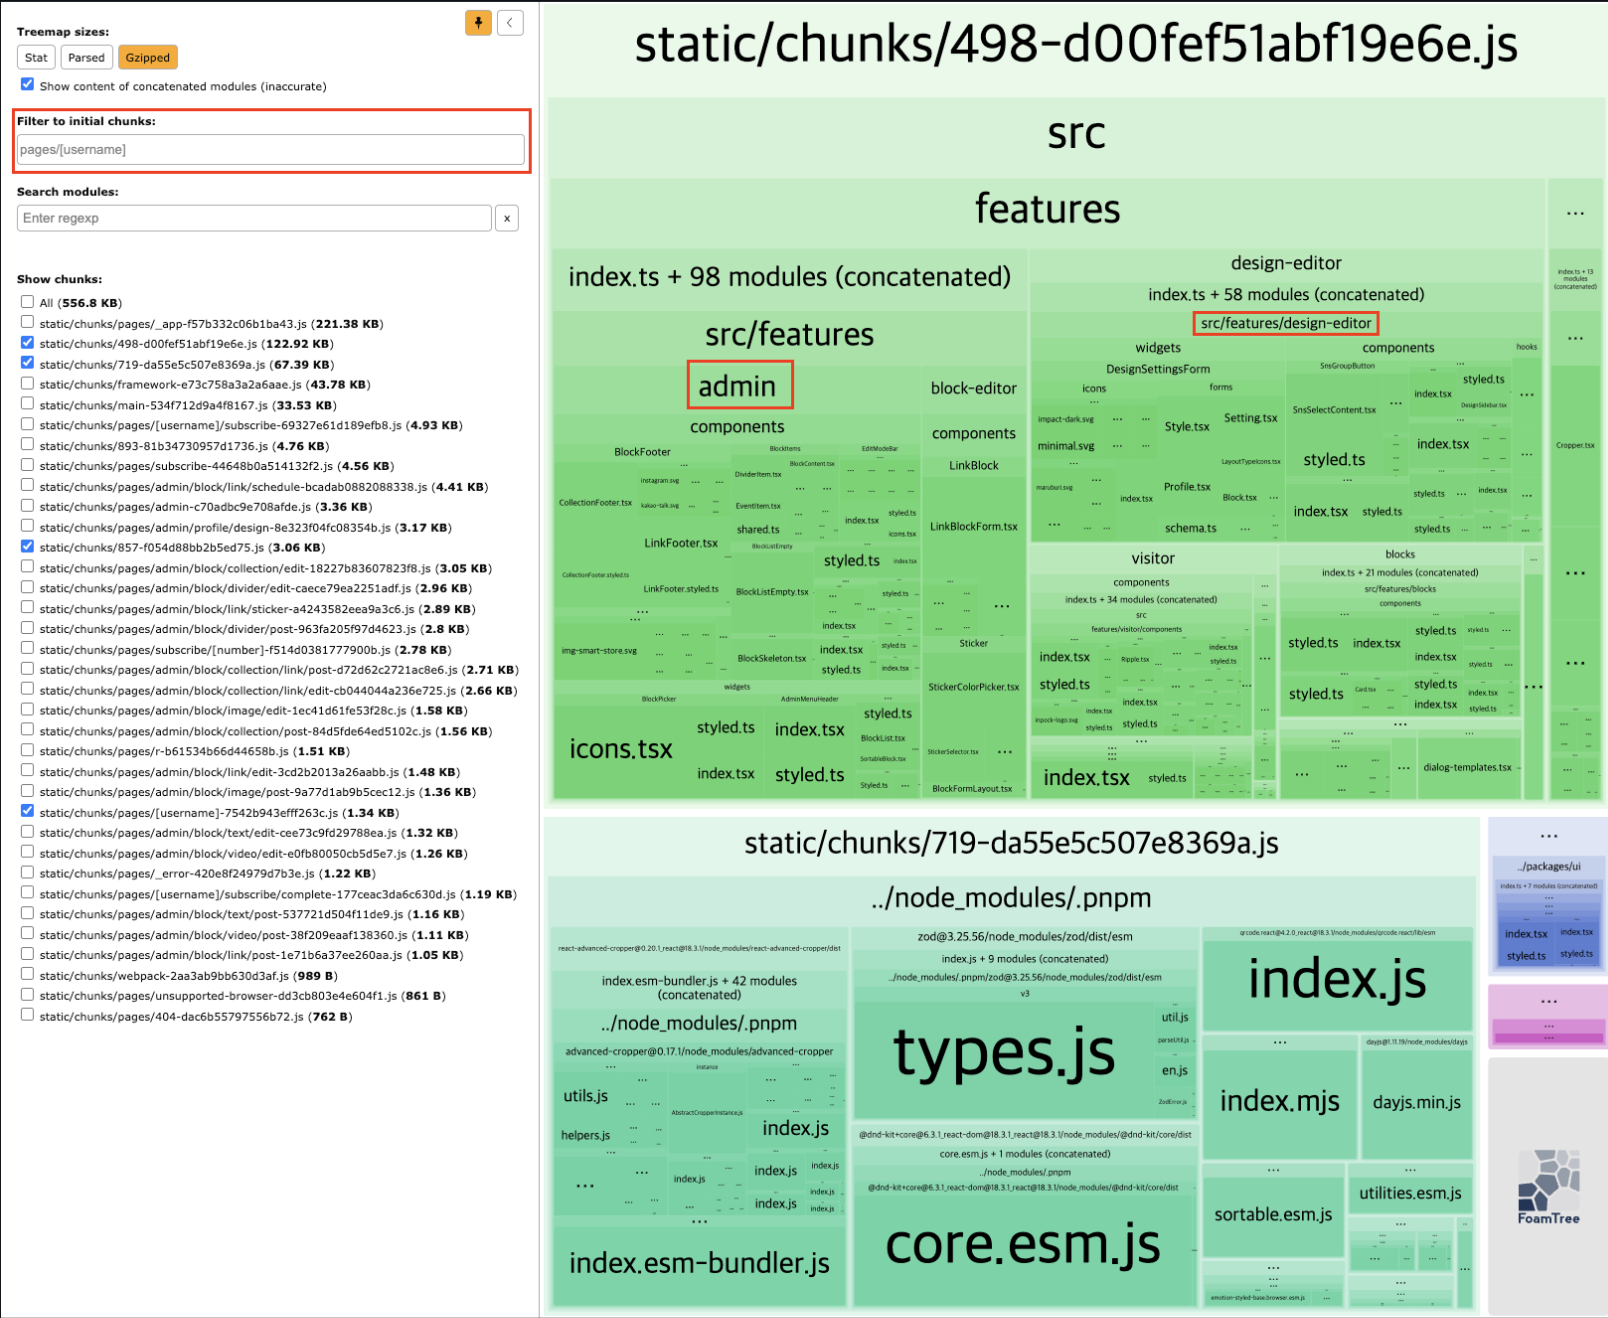
Task: Collapse sidebar with the chevron arrow
Action: point(510,23)
